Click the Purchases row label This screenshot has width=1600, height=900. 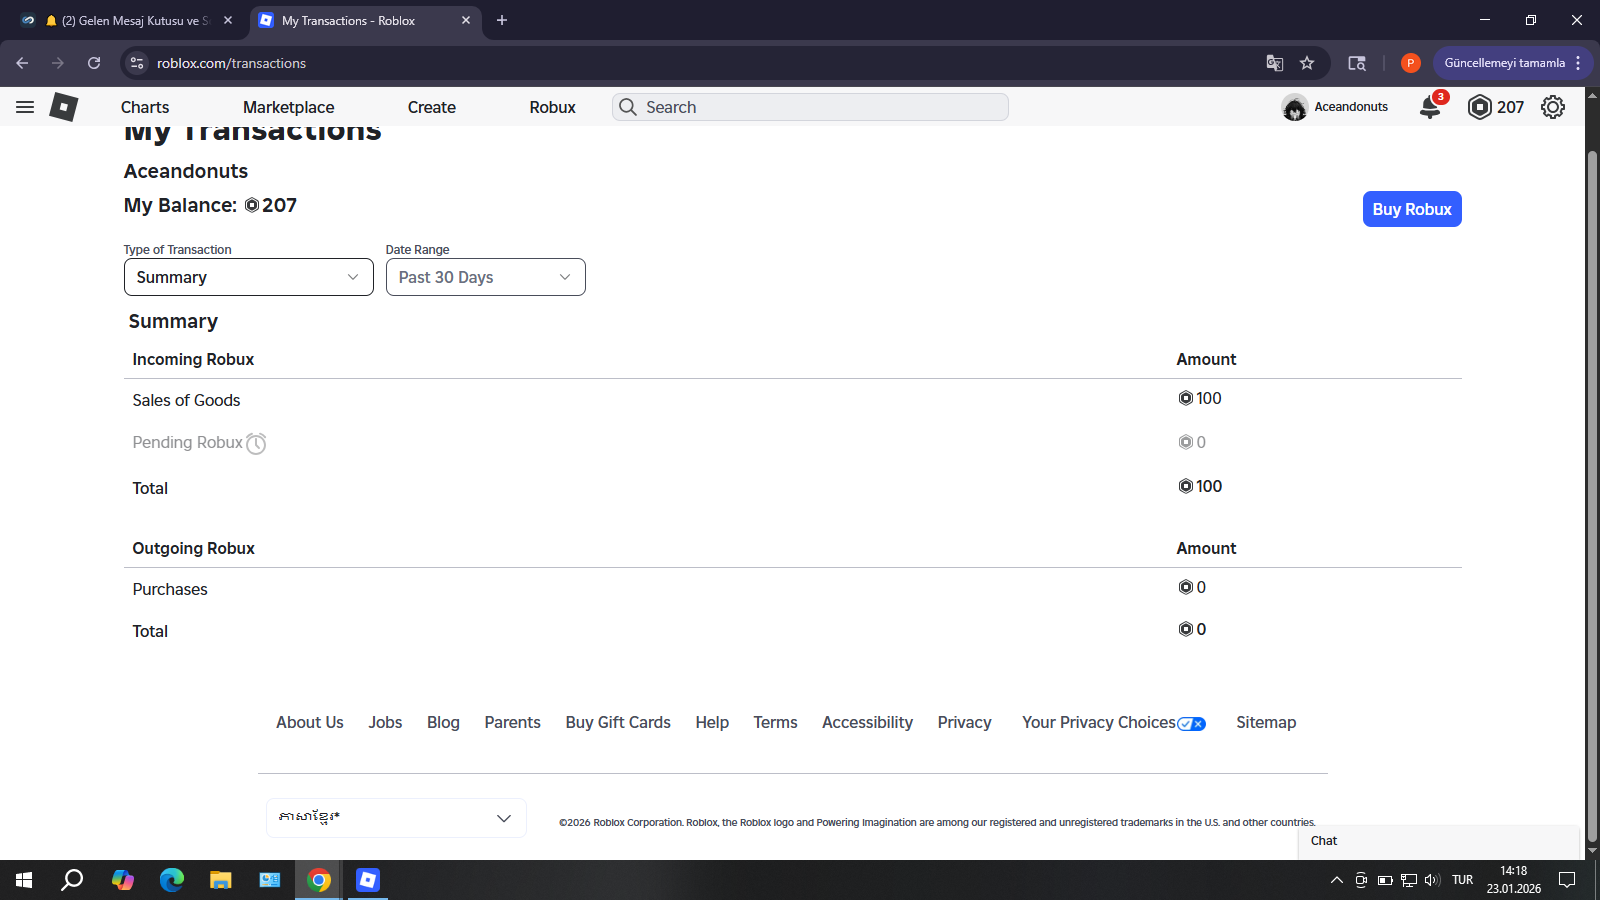[x=170, y=589]
